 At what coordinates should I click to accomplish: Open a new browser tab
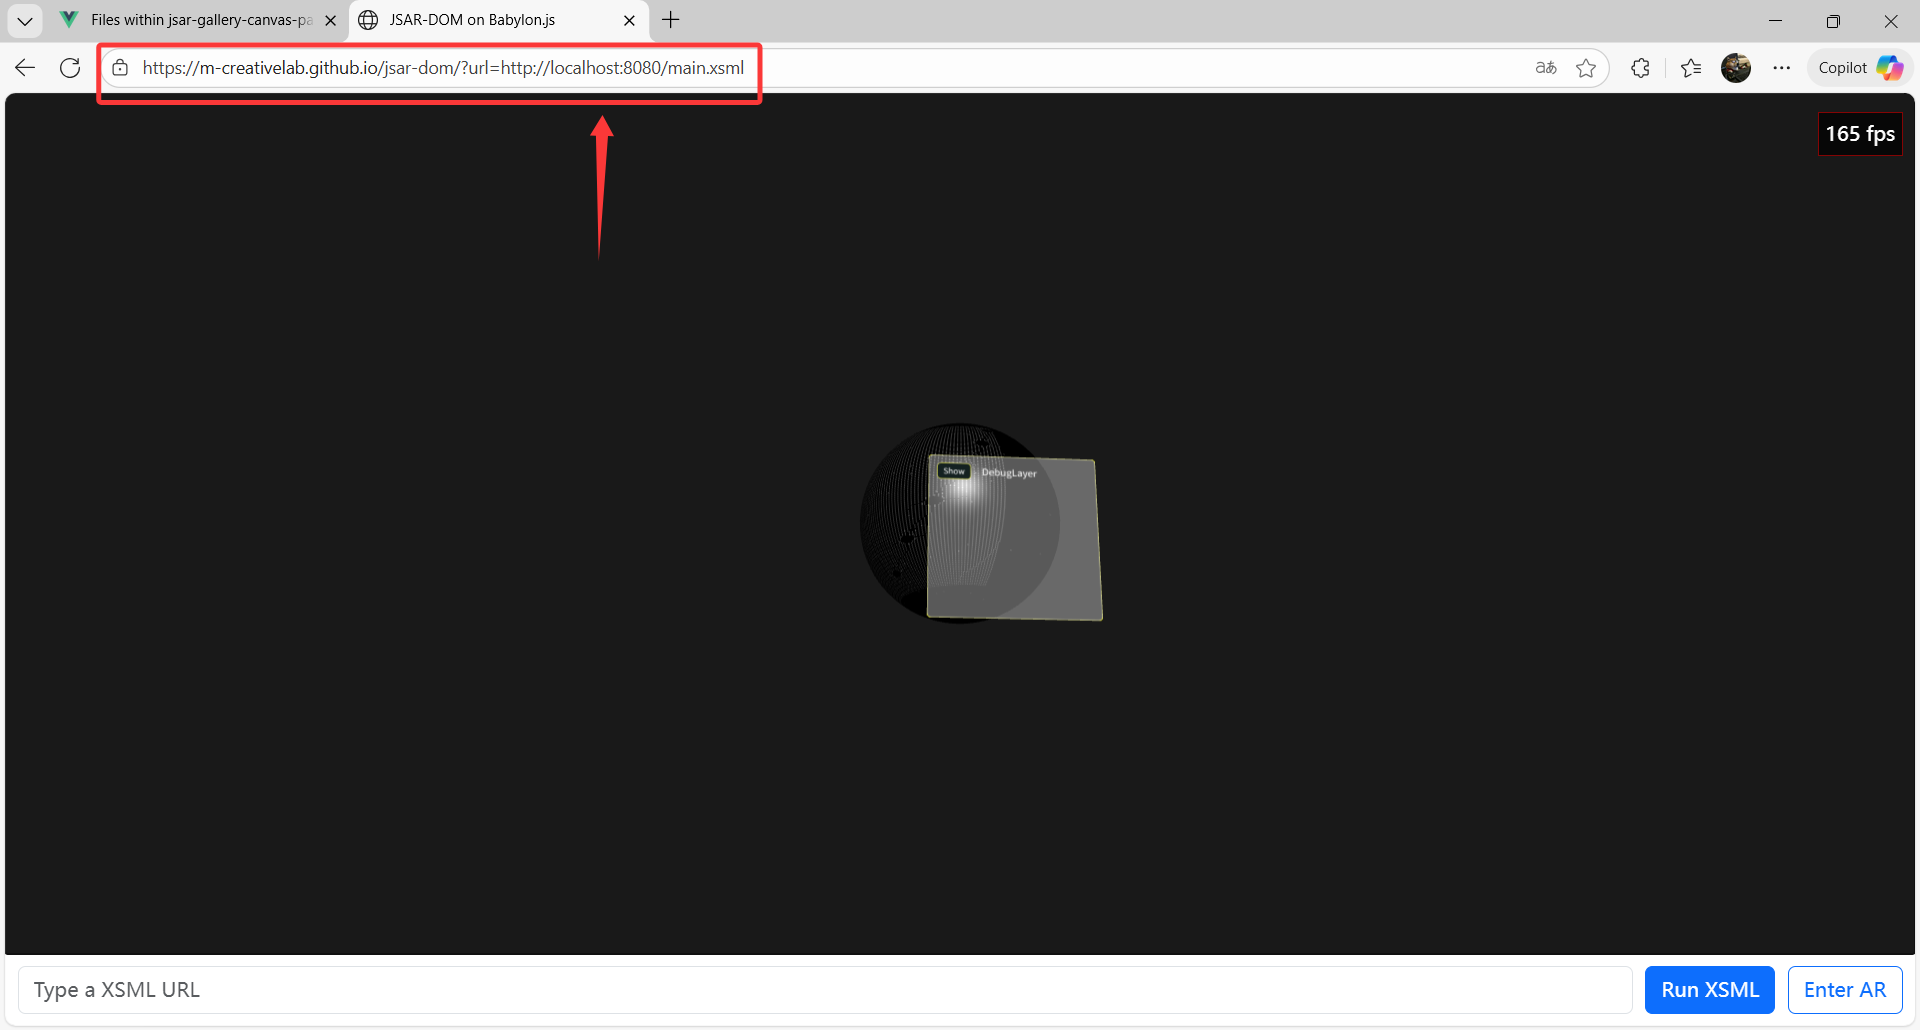(x=671, y=20)
